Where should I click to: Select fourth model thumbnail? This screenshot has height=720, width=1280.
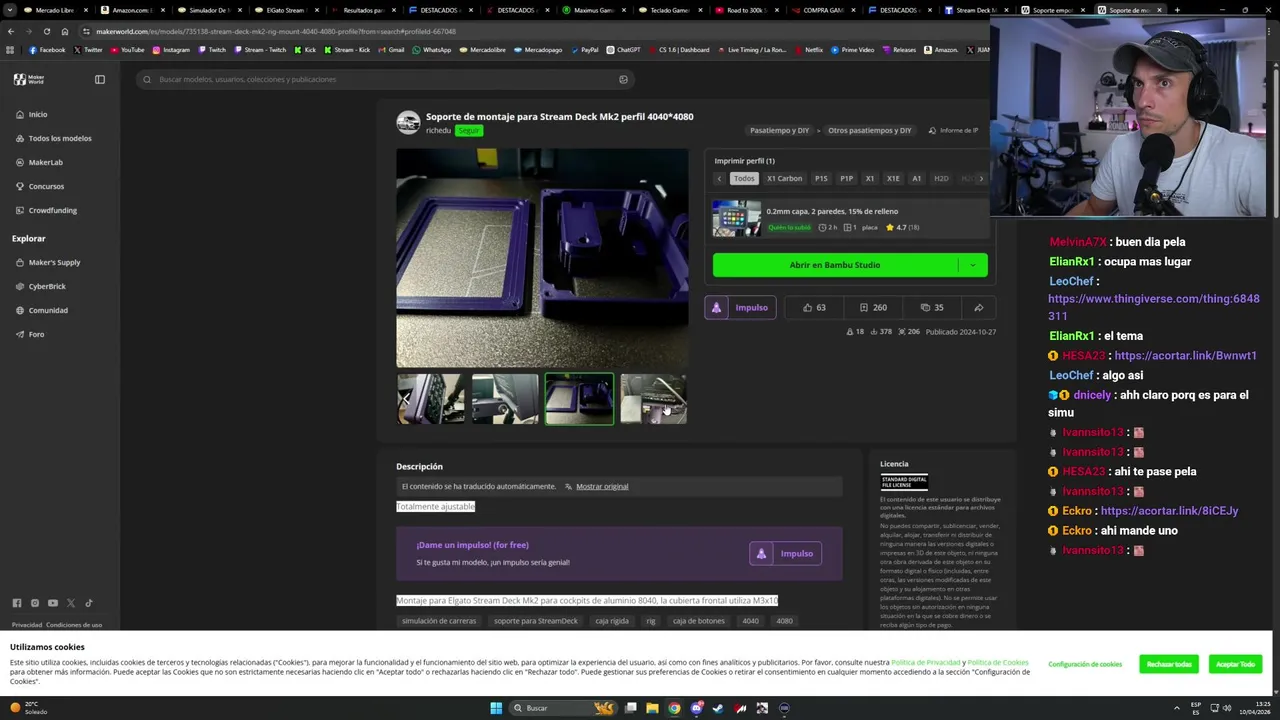653,399
